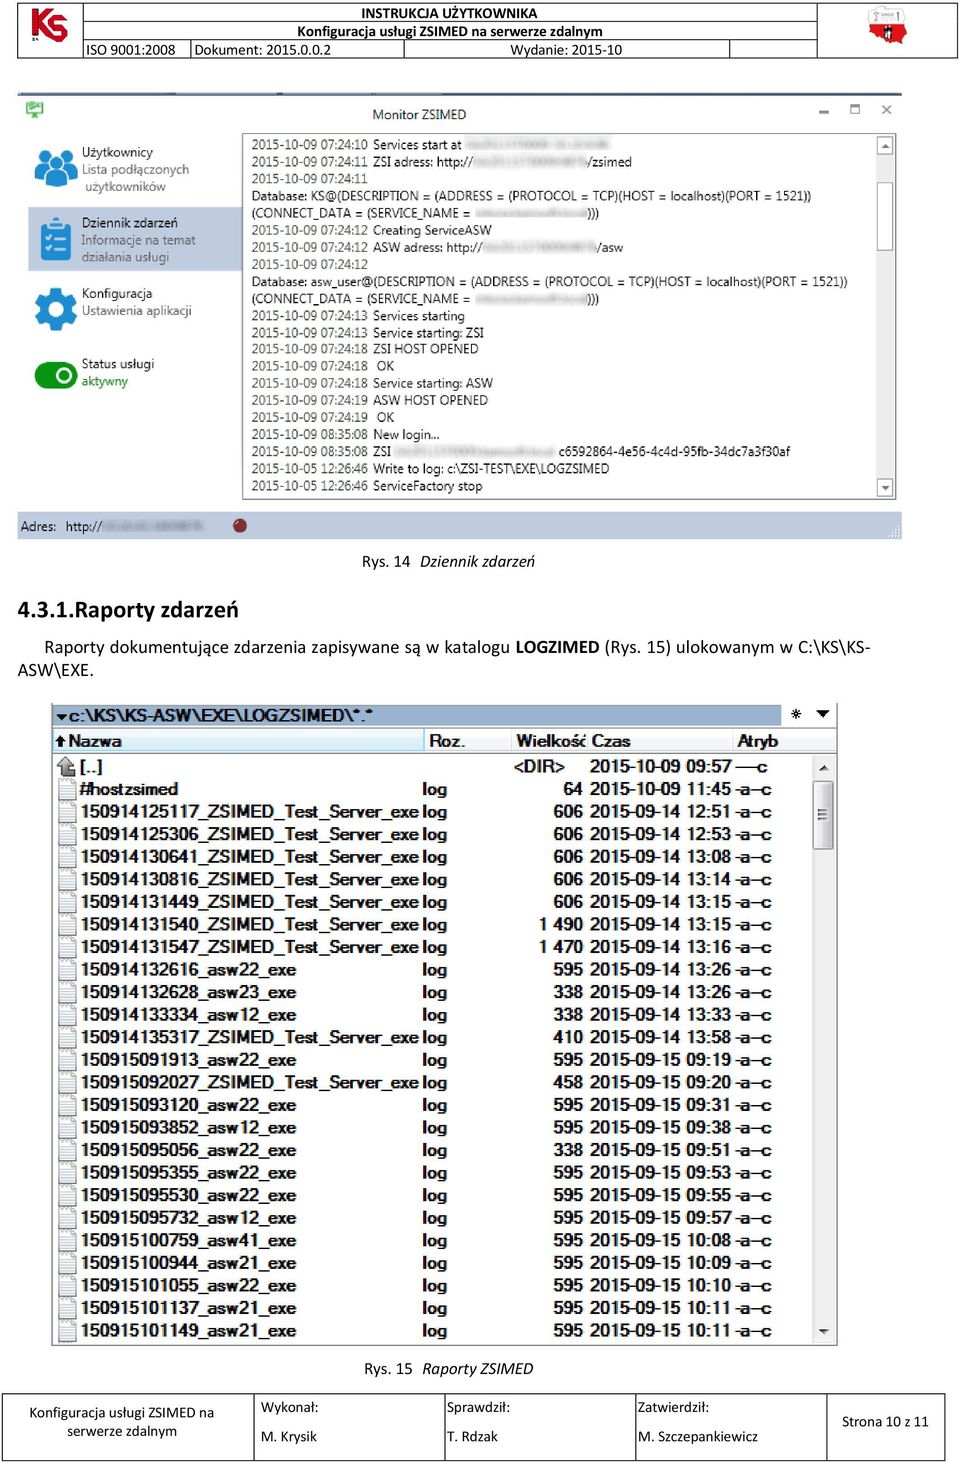Click file icon of 150915095355_asw22_exe

point(67,1173)
